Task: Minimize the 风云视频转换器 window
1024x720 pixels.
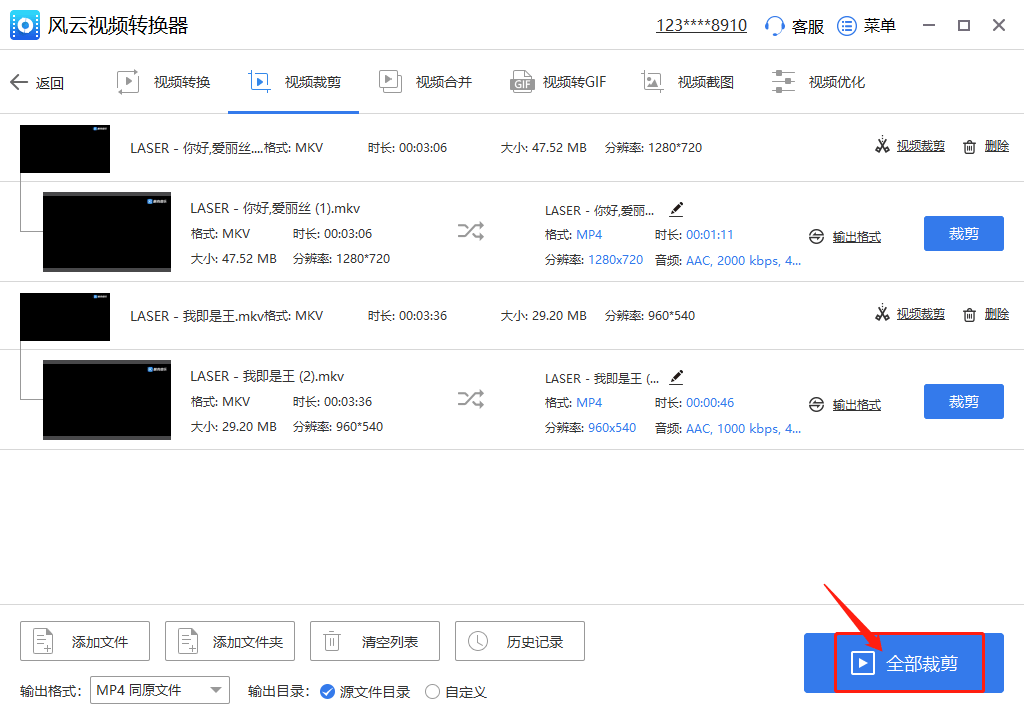Action: click(x=929, y=25)
